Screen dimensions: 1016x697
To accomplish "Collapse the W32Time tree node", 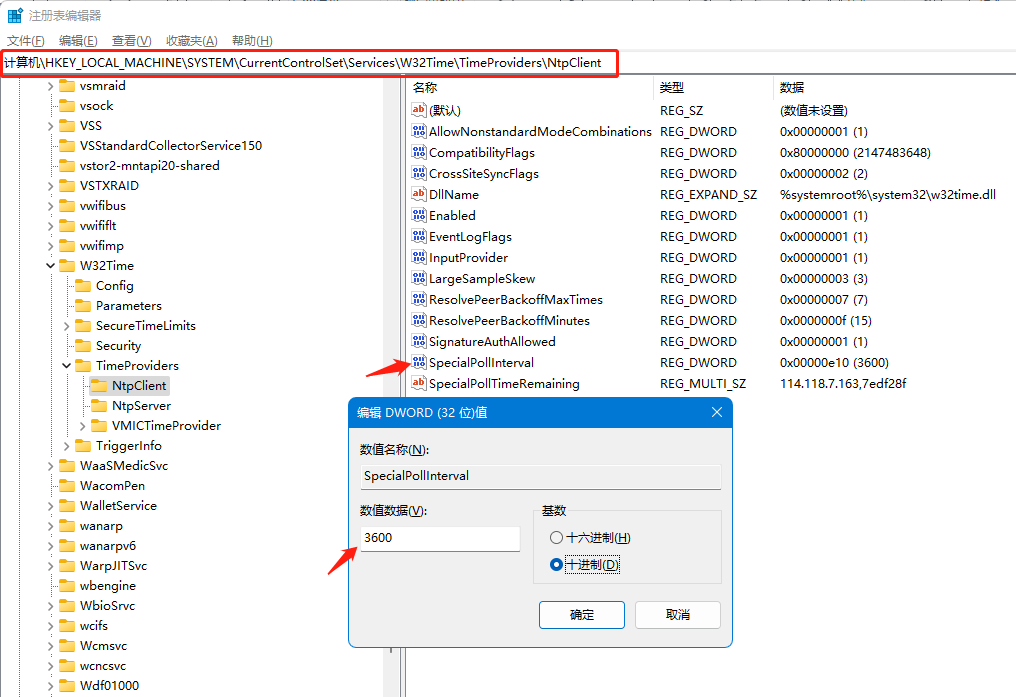I will click(50, 266).
